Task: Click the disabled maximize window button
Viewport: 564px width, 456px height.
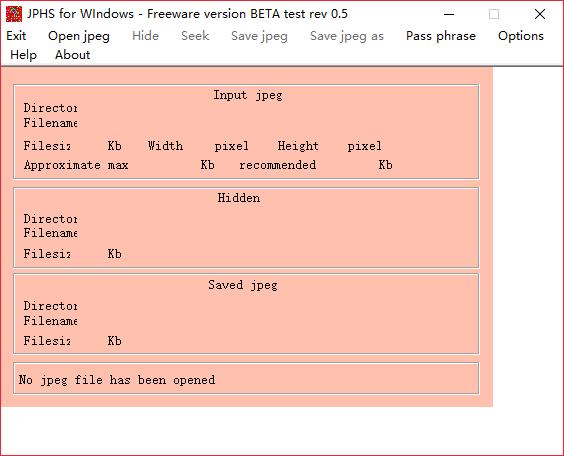Action: tap(494, 14)
